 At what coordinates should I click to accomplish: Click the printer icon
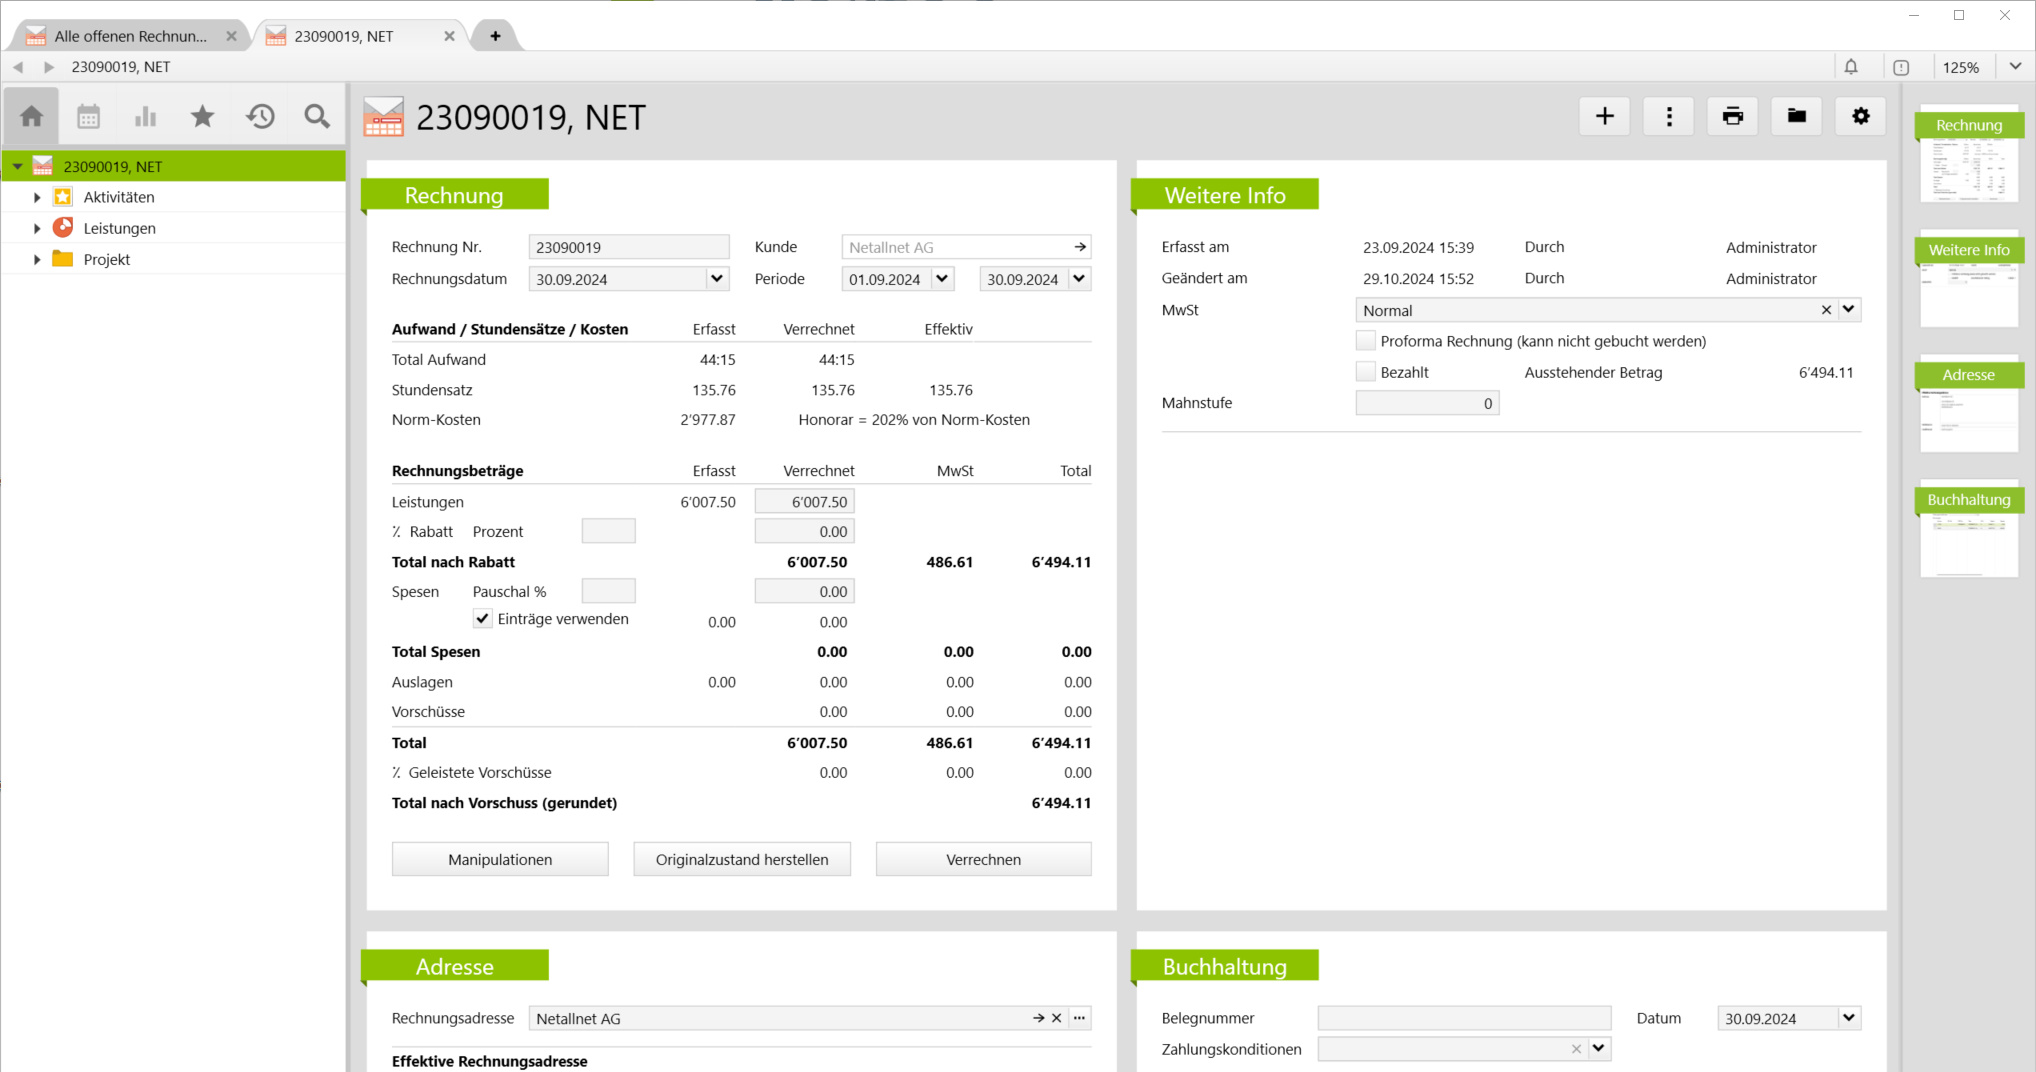[x=1733, y=116]
